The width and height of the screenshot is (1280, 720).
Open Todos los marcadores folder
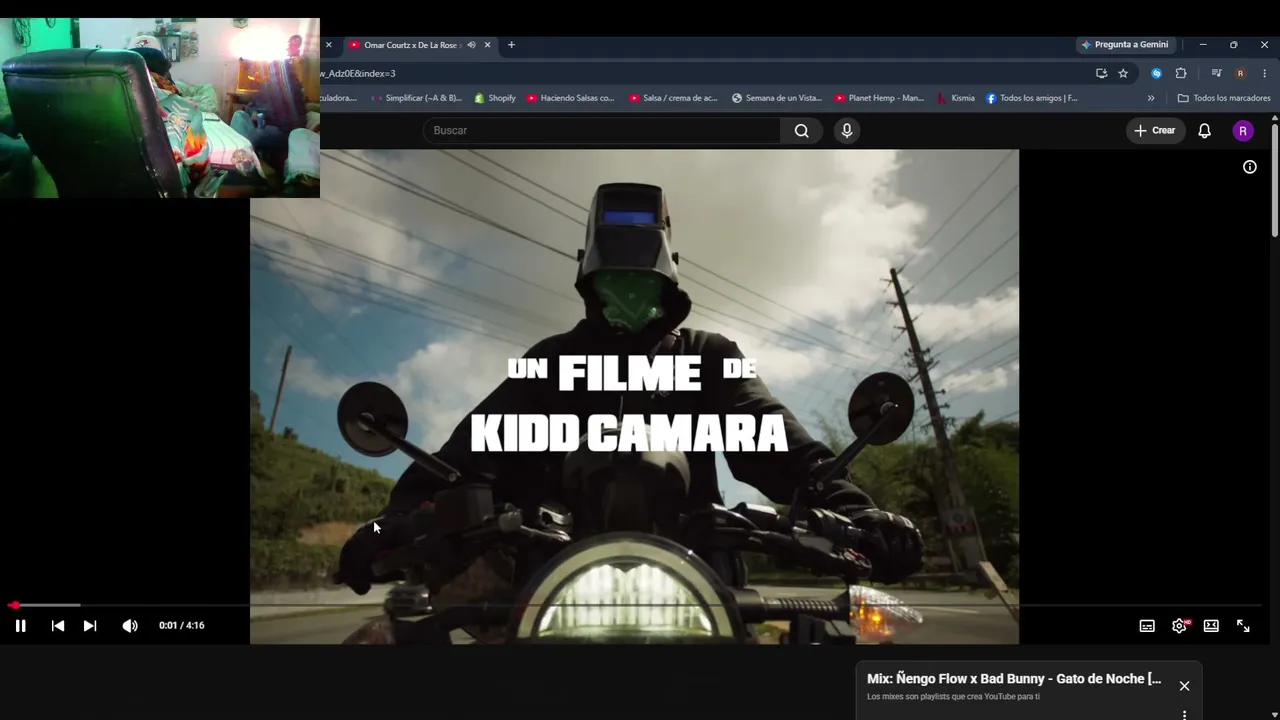click(x=1224, y=98)
